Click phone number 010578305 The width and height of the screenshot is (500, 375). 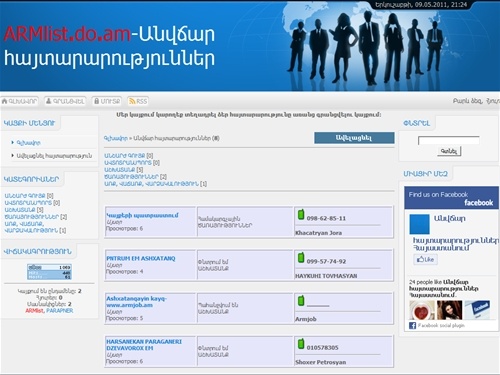click(x=322, y=348)
